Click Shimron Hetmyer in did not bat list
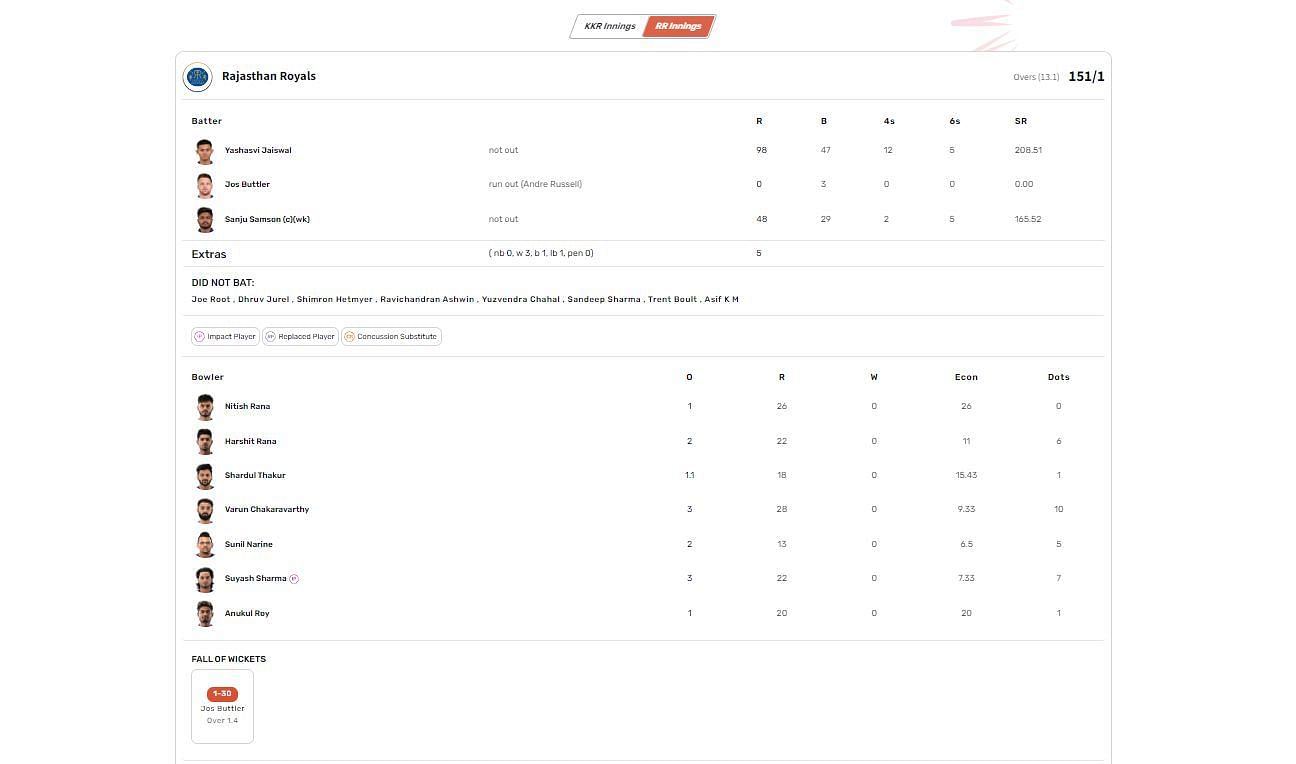 click(x=335, y=299)
